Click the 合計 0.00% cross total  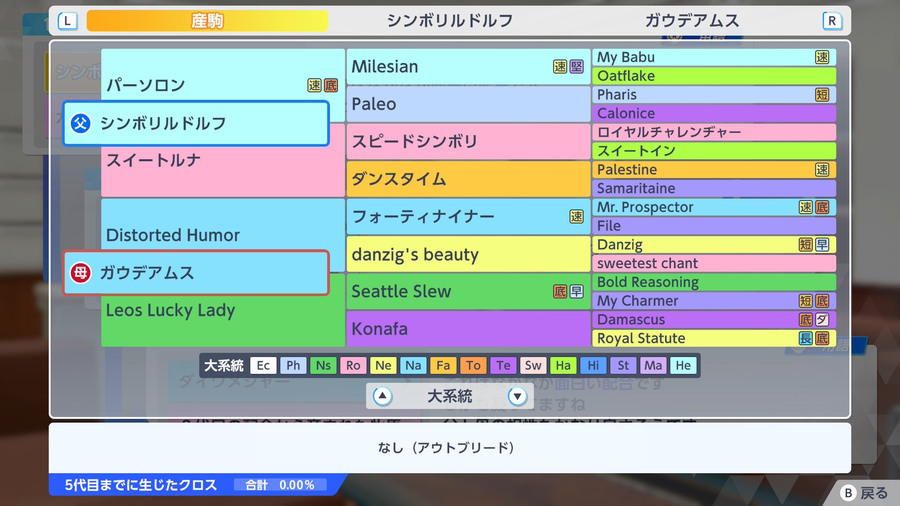(x=280, y=485)
